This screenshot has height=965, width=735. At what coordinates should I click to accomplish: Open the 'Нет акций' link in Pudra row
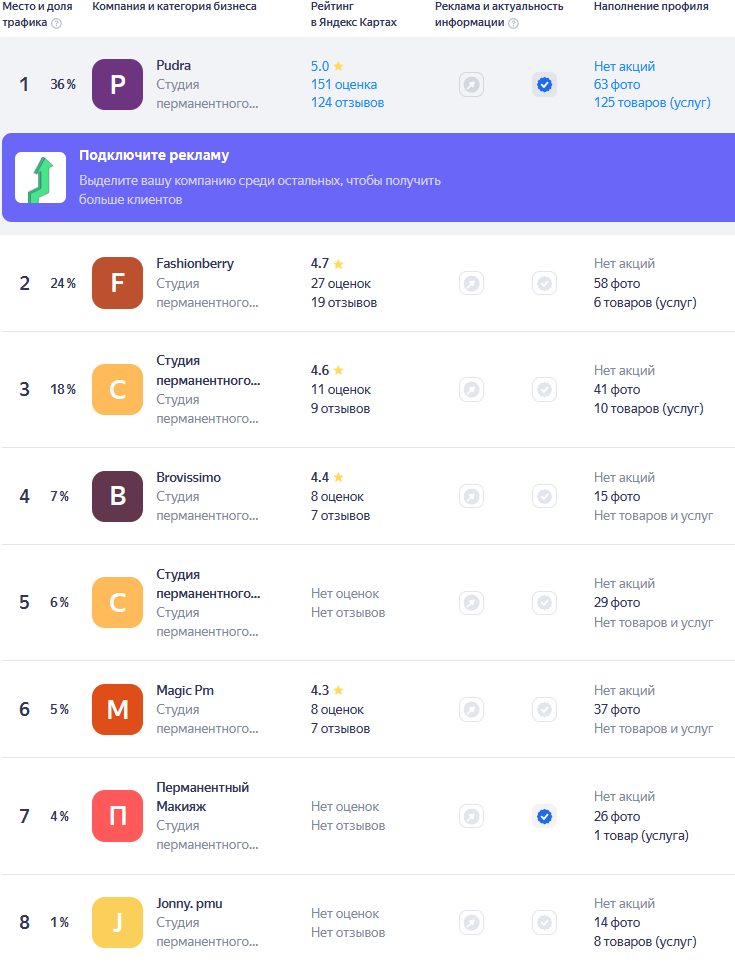(x=624, y=66)
